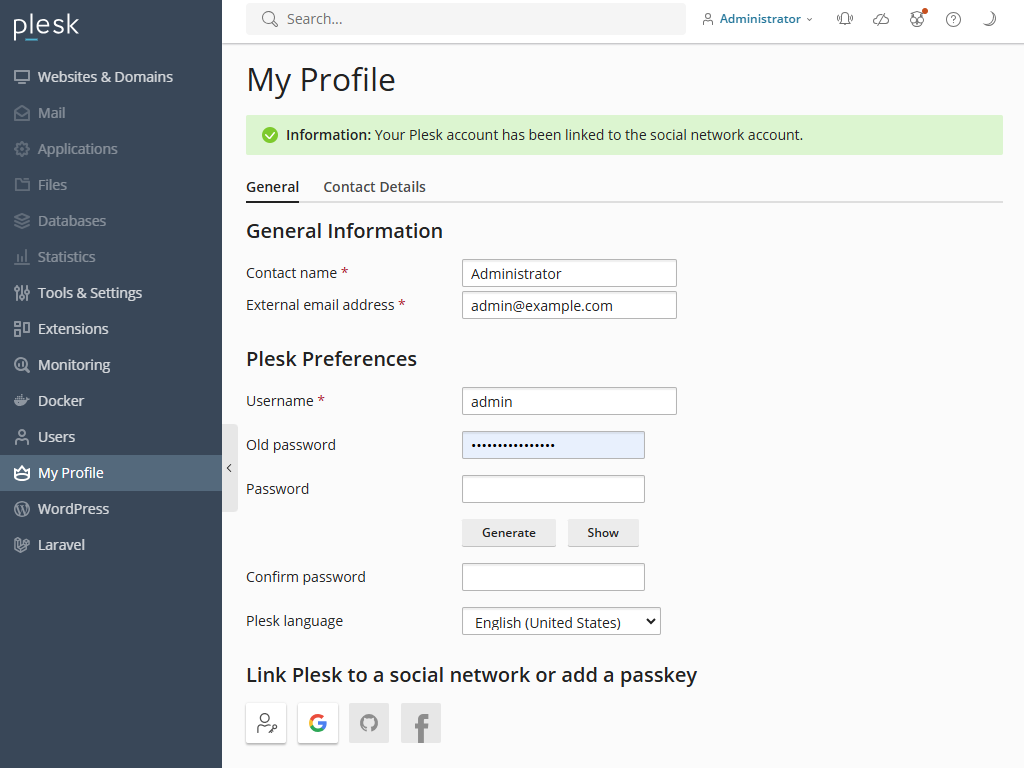Switch to the Contact Details tab
The width and height of the screenshot is (1024, 768).
tap(374, 187)
